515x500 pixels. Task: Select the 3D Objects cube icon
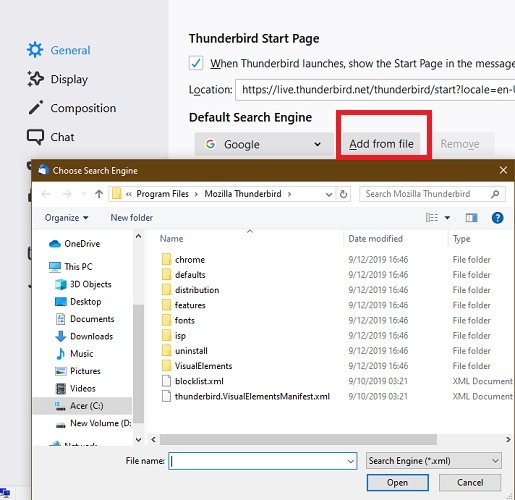(x=61, y=284)
